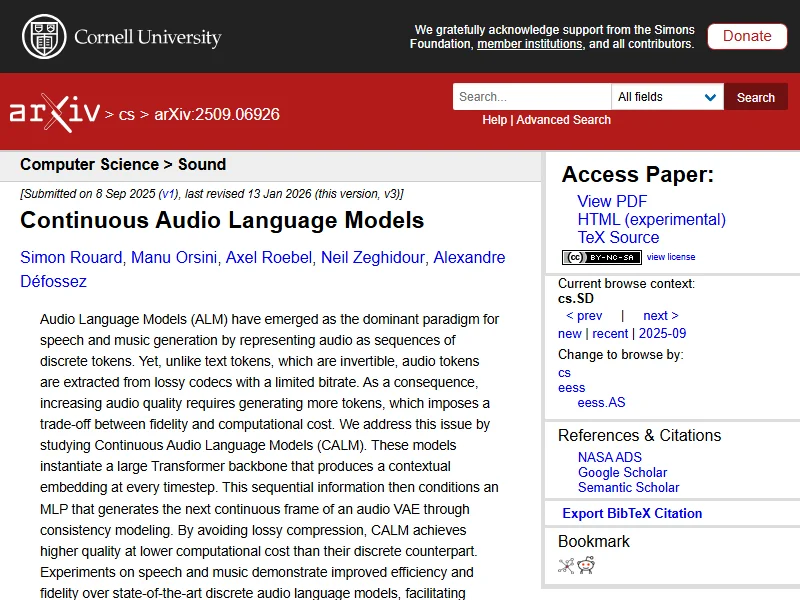Open Google Scholar citations link
800x600 pixels.
[x=622, y=473]
